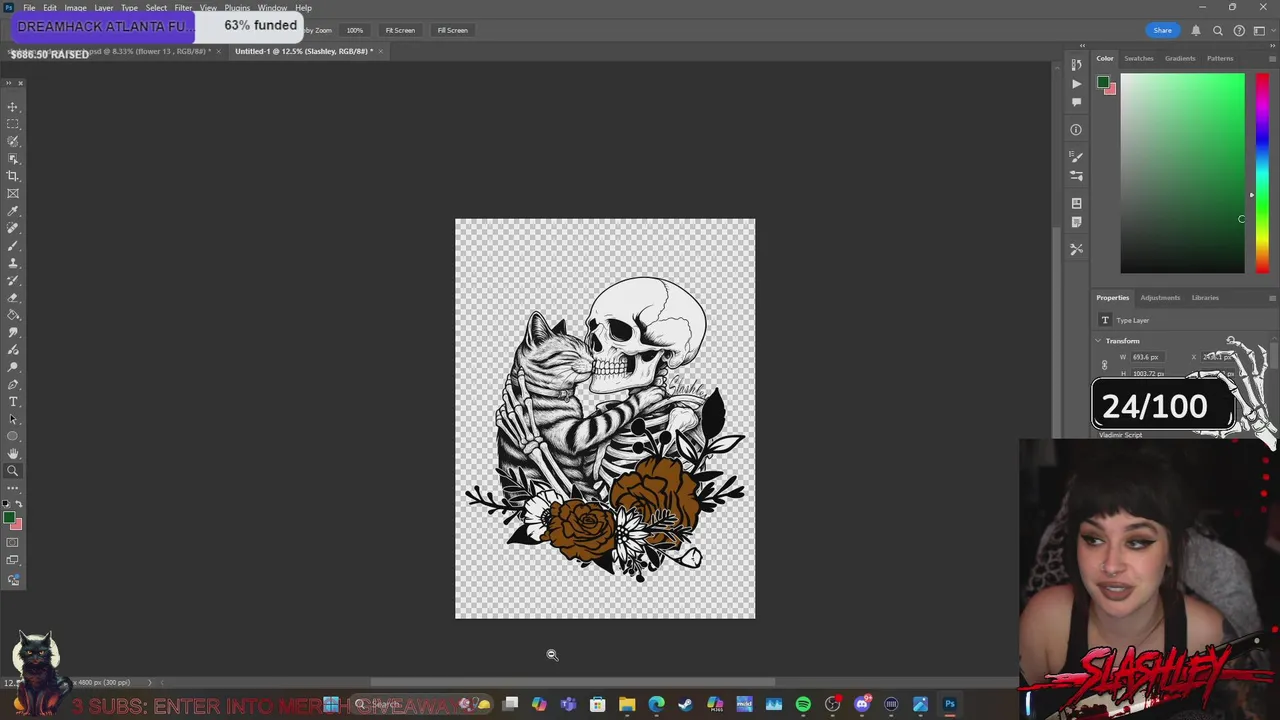
Task: Click the rainbow hue slider strip
Action: [1262, 173]
